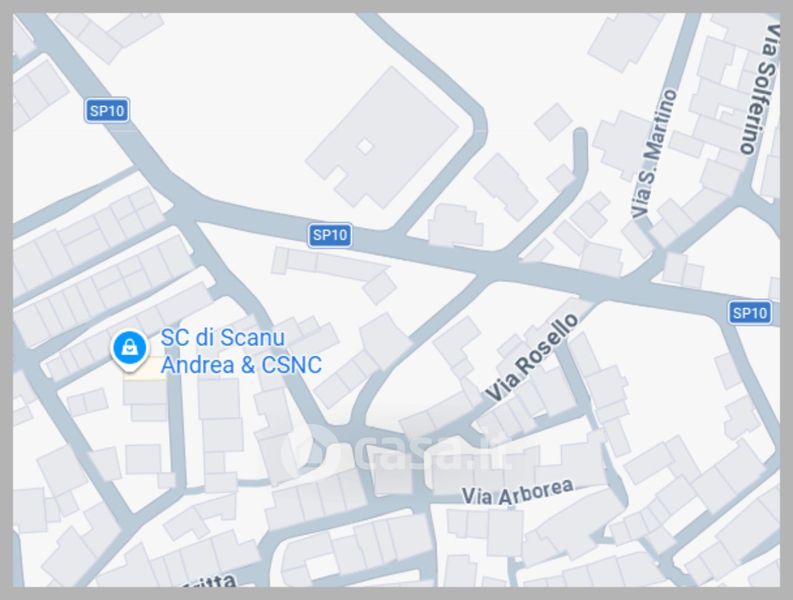This screenshot has height=600, width=793.
Task: Click the partially visible 'ritta' street label
Action: (x=210, y=581)
